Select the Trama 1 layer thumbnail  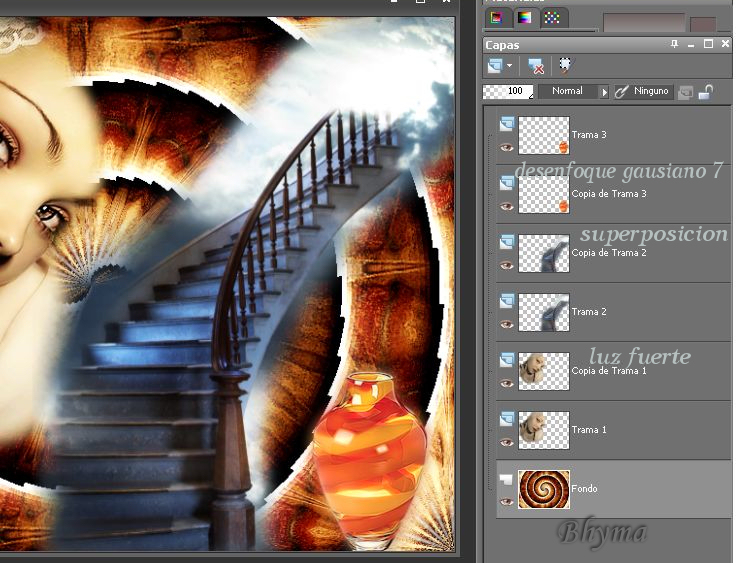pos(544,431)
